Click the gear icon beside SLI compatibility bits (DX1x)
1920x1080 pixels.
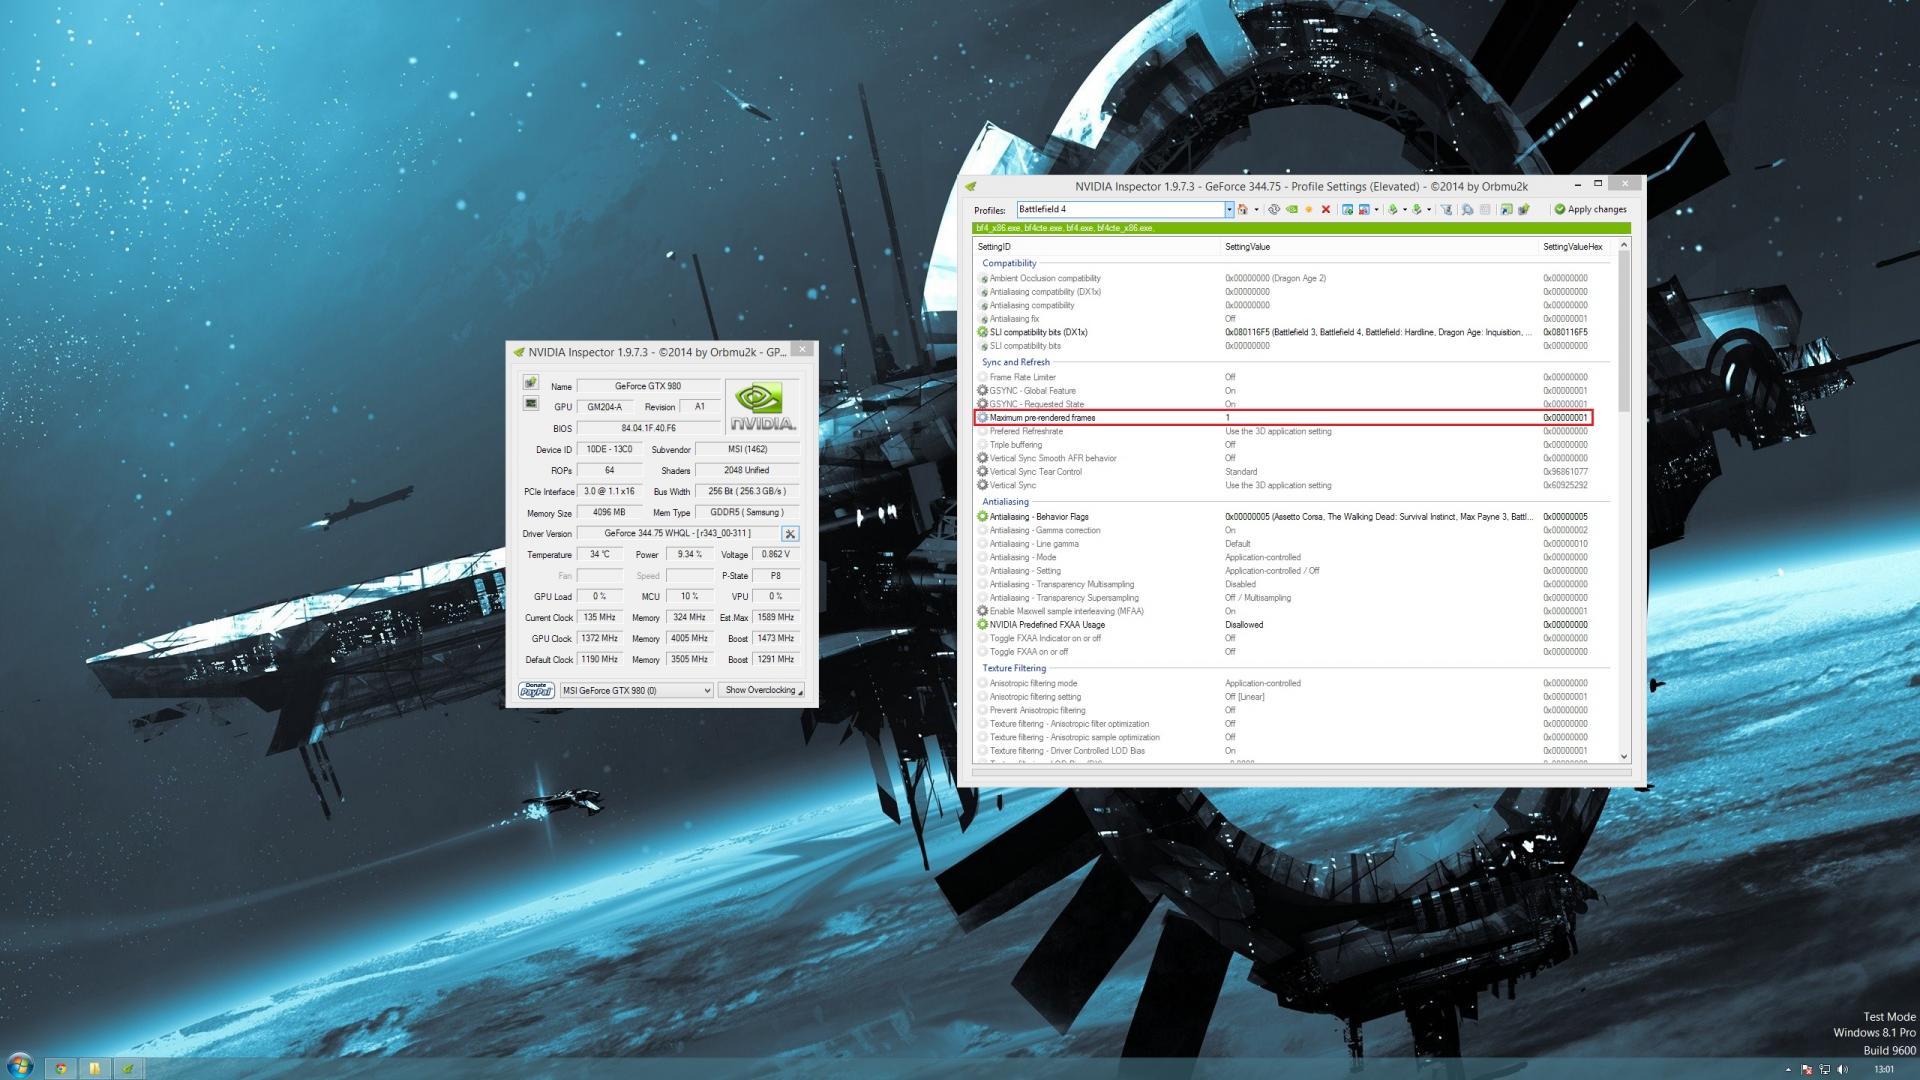982,332
